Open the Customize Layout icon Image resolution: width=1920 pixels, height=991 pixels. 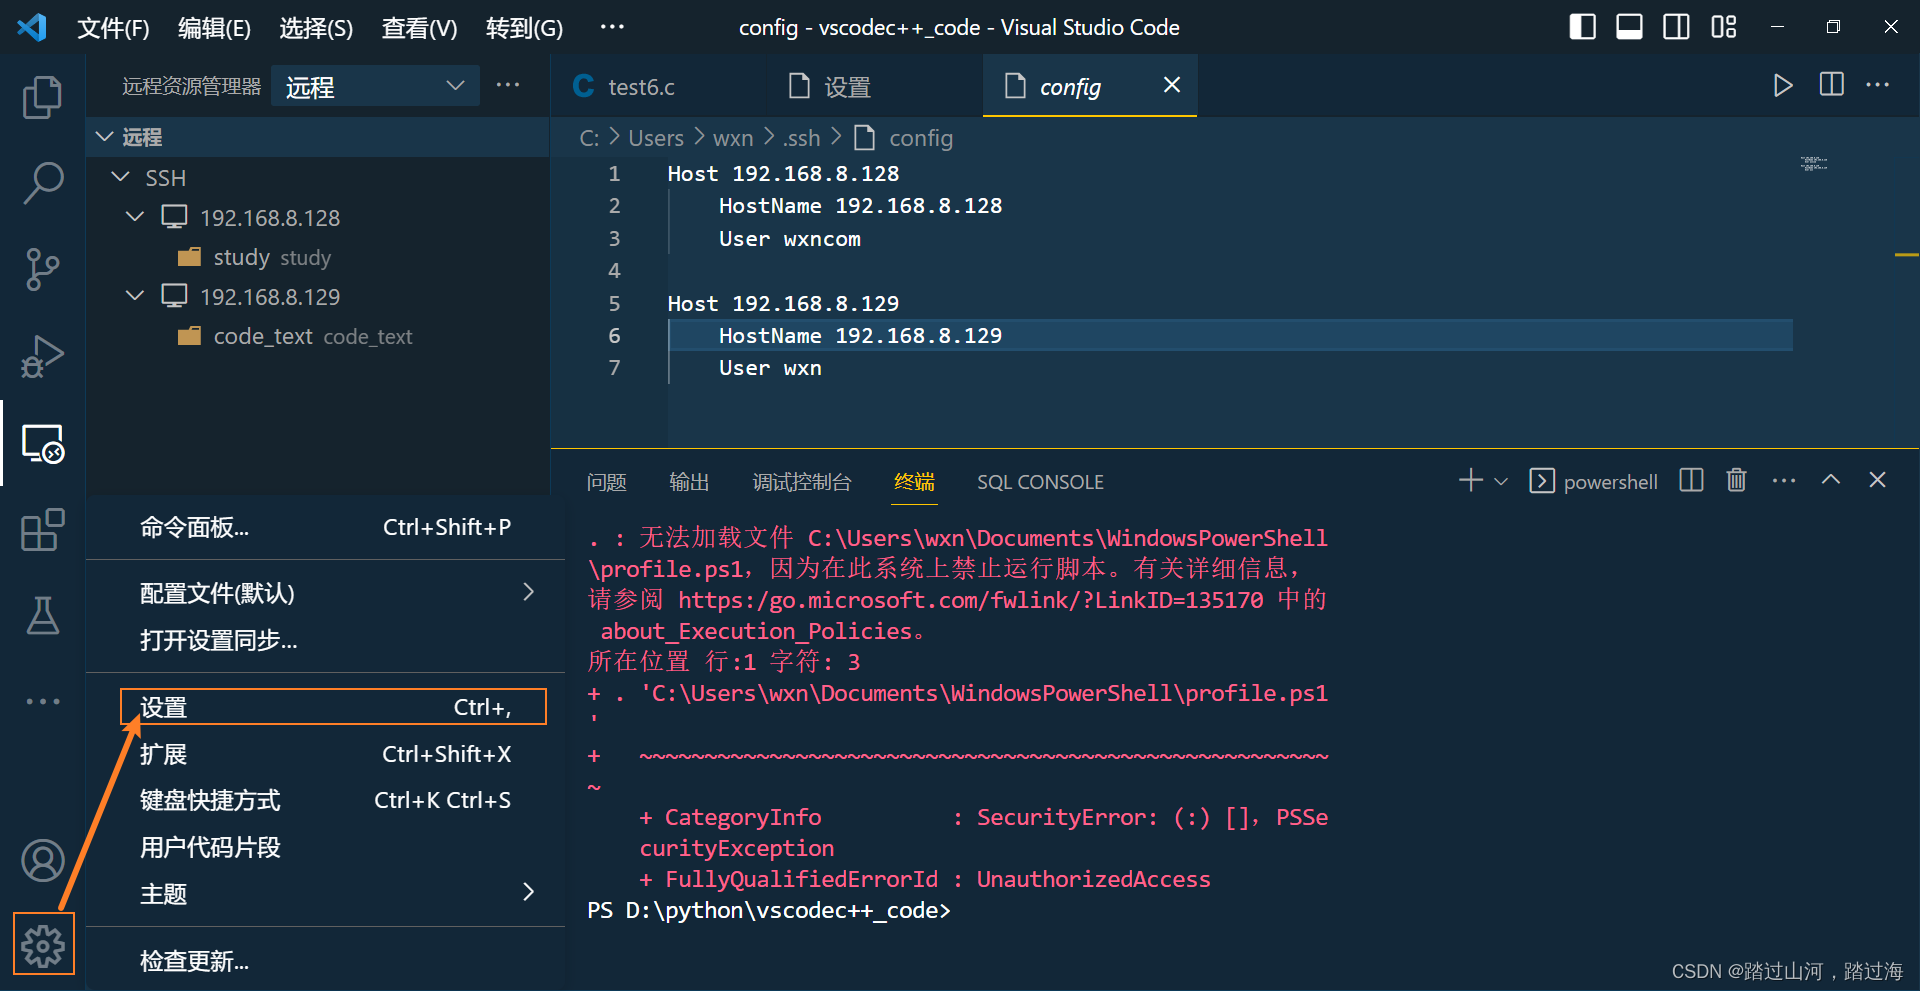tap(1723, 27)
